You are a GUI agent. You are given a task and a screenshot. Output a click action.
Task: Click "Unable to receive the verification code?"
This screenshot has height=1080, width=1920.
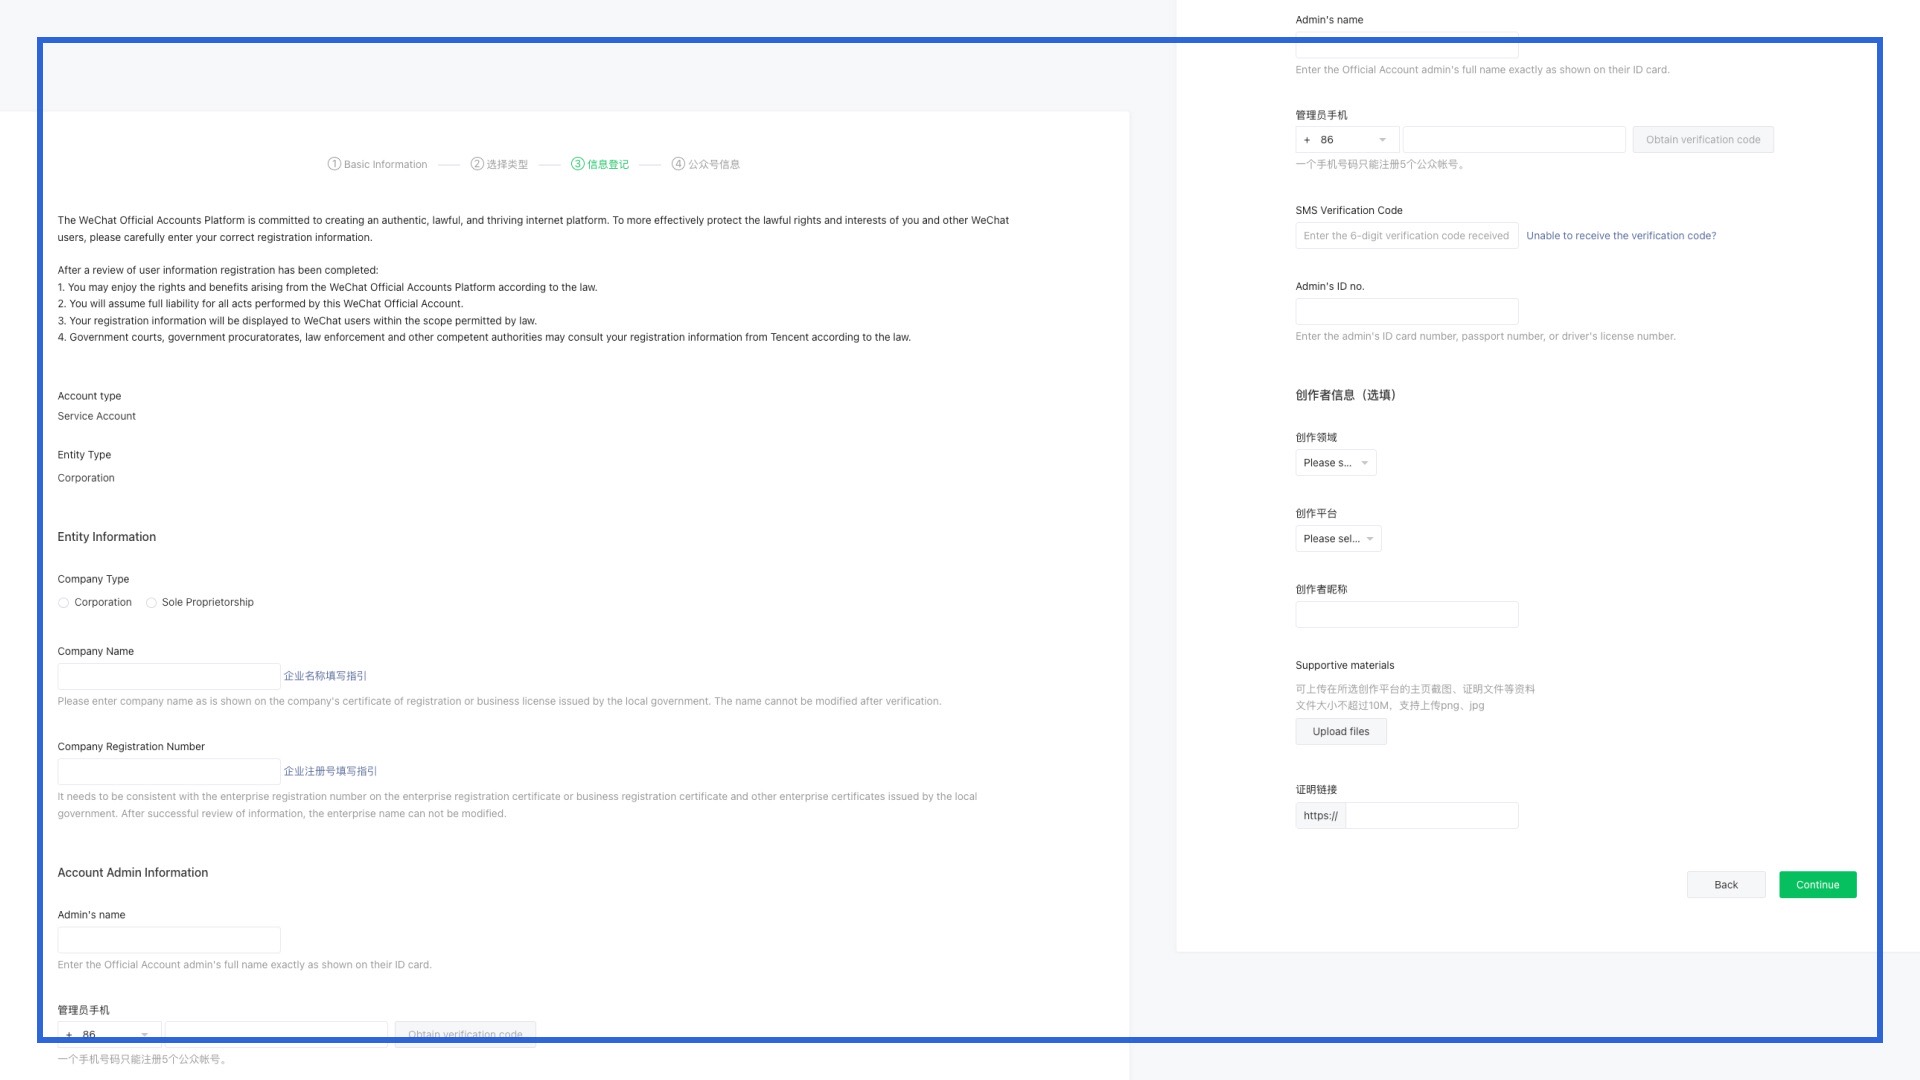pyautogui.click(x=1620, y=235)
